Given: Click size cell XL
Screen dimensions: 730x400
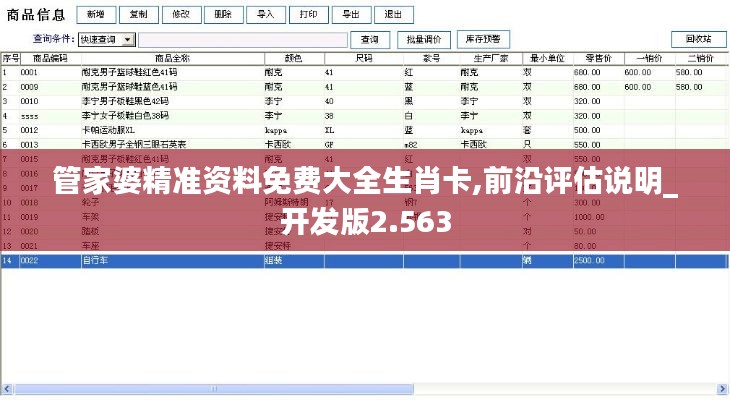Looking at the screenshot, I should tap(330, 130).
